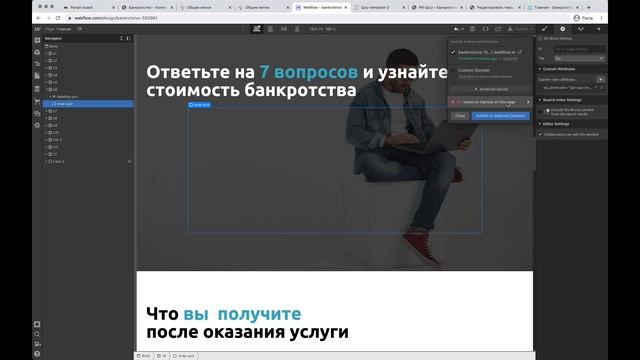Toggle the webflow.io staging domain checkbox
Image resolution: width=640 pixels, height=360 pixels.
(x=453, y=52)
